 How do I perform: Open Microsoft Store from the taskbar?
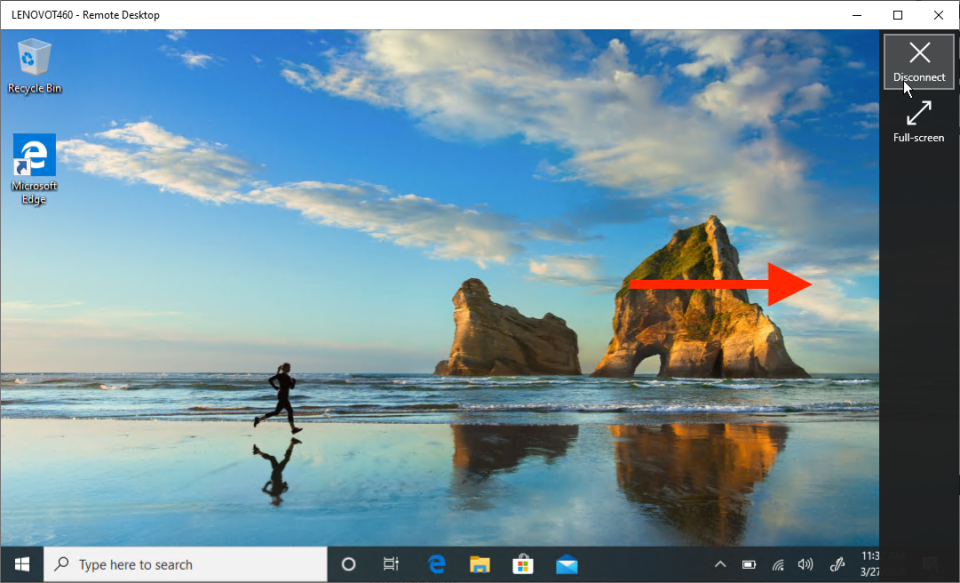[x=523, y=564]
